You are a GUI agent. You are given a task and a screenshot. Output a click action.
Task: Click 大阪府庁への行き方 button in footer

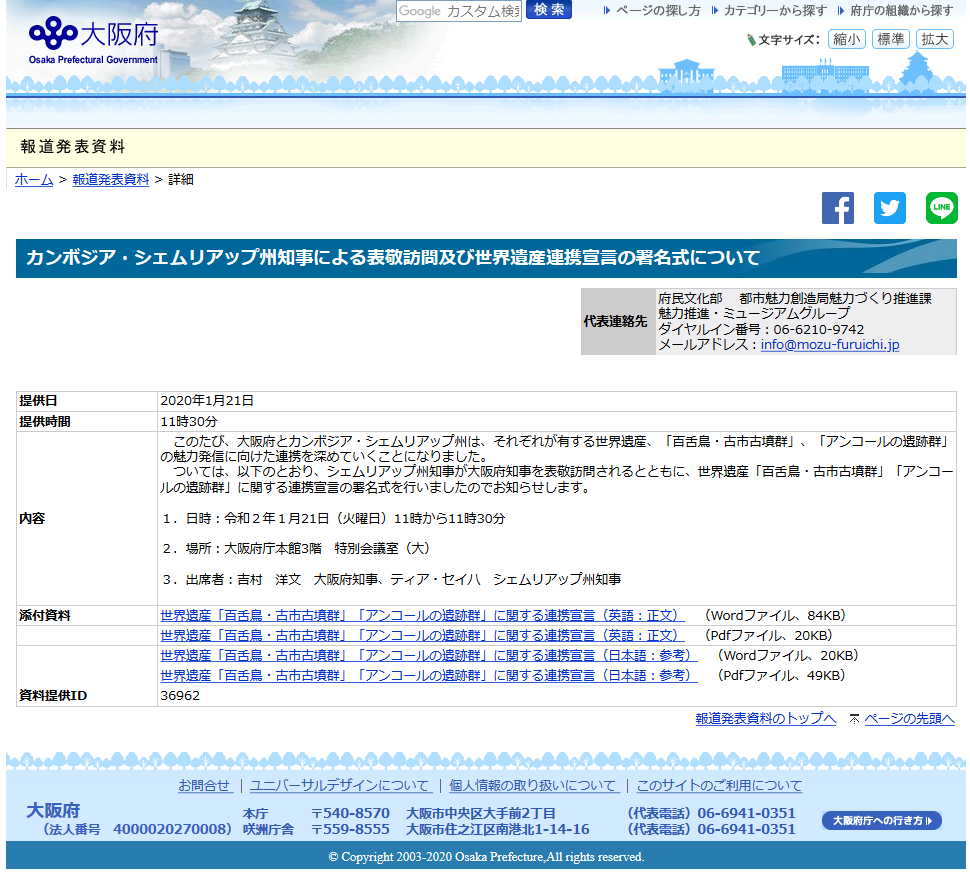pos(881,821)
